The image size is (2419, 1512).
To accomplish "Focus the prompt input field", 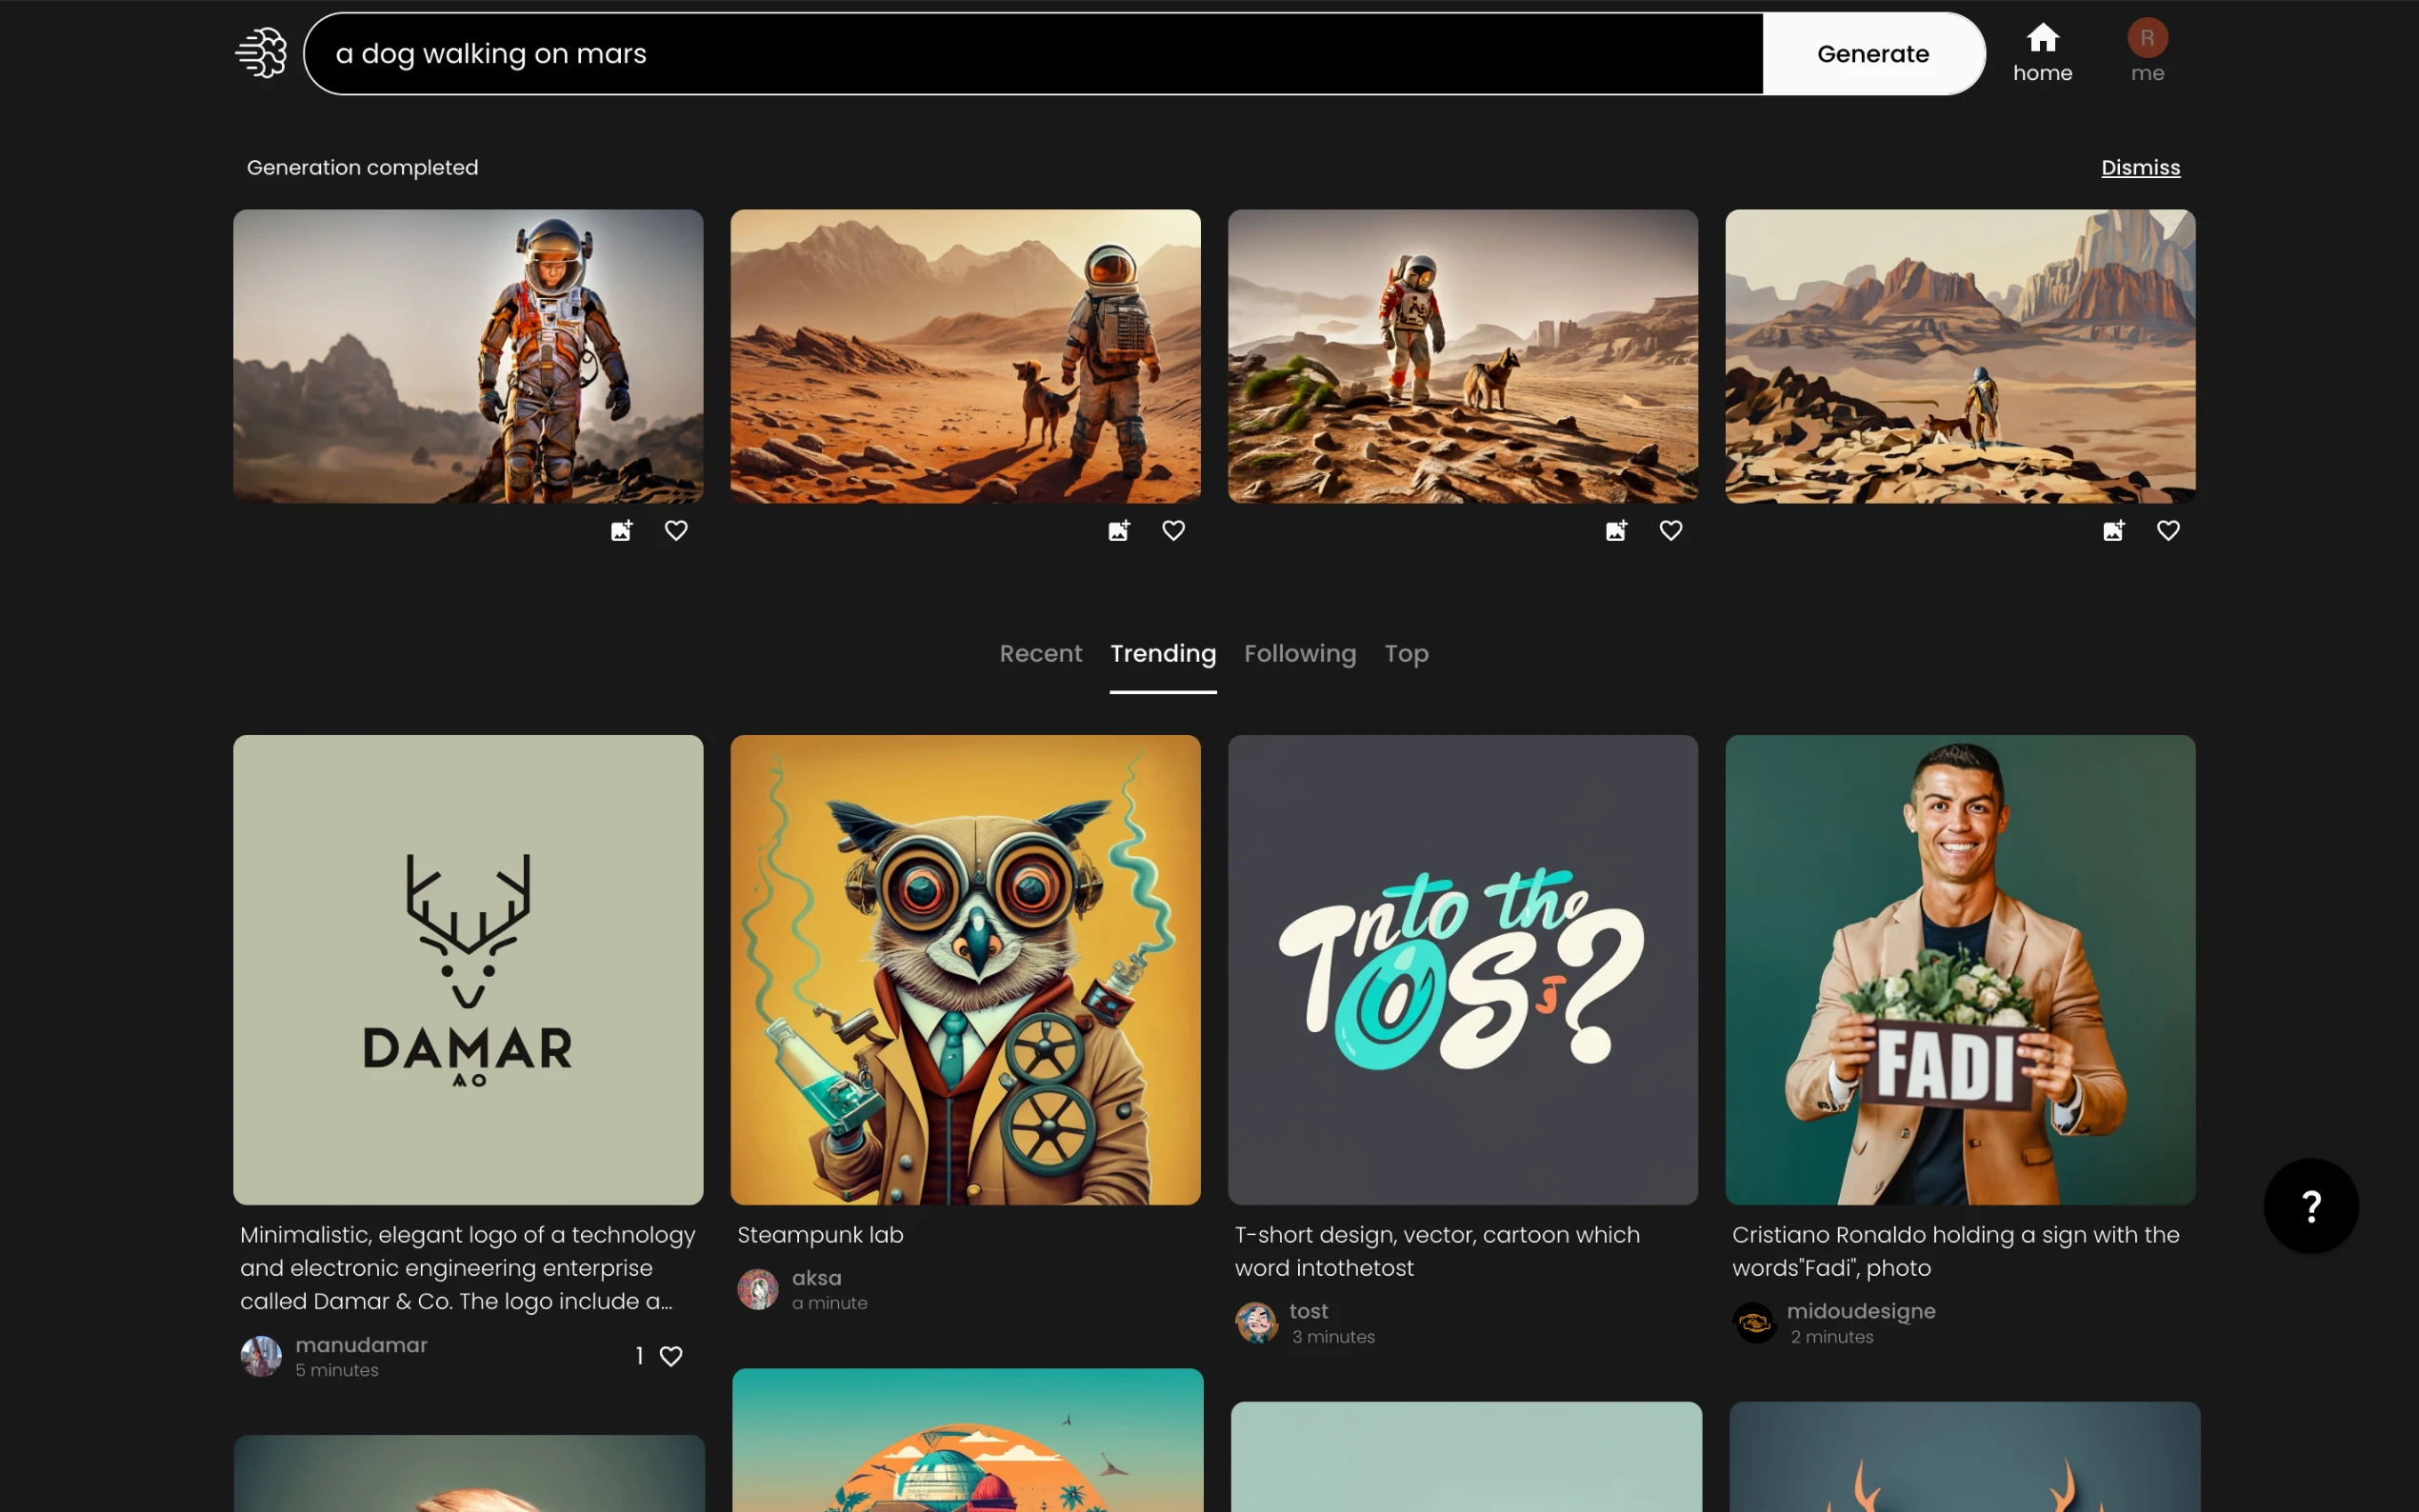I will [x=1034, y=54].
